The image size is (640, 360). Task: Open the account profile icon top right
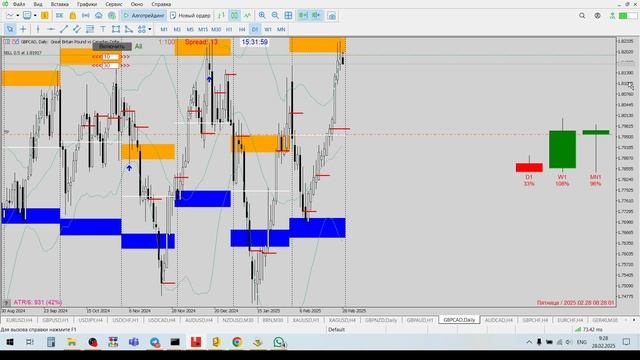[598, 16]
